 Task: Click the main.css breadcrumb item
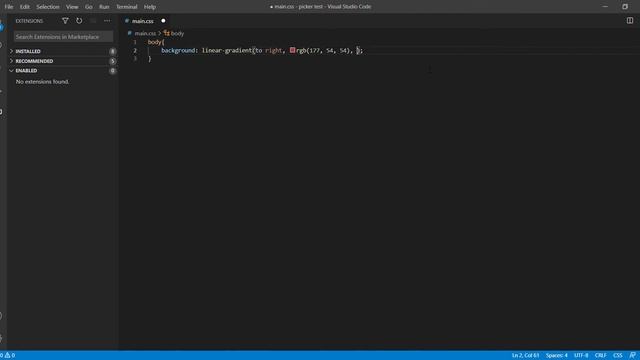pos(145,33)
